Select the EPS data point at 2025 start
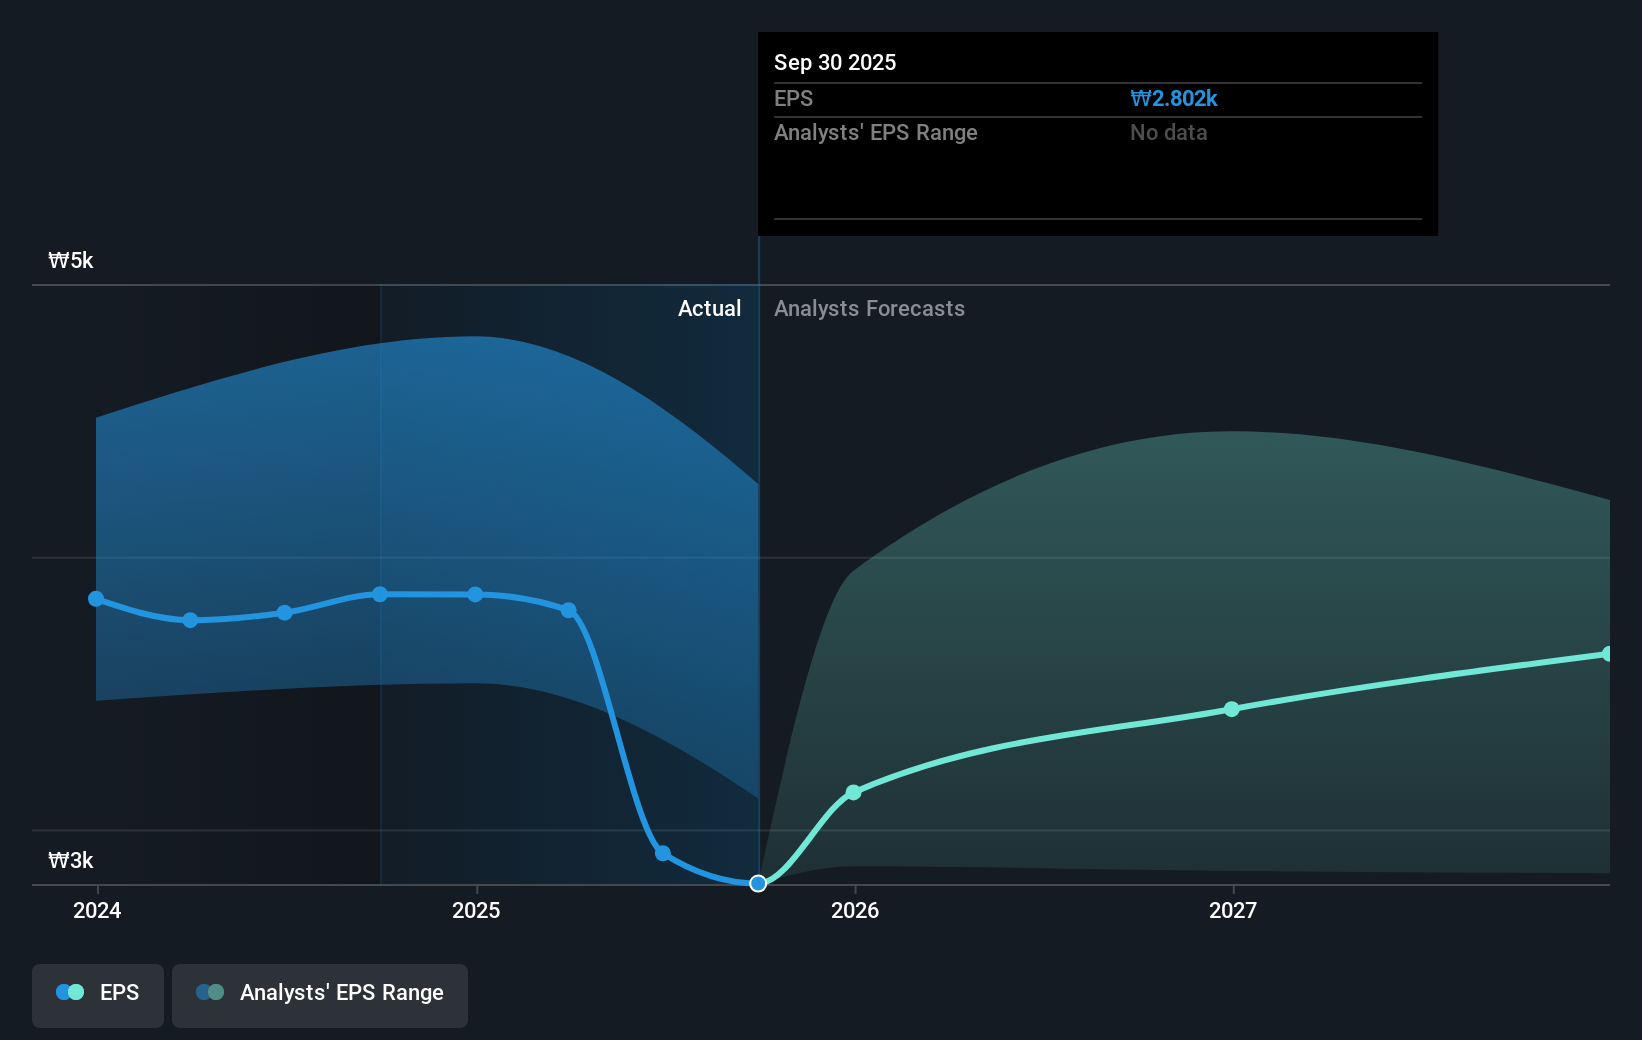This screenshot has width=1642, height=1040. [x=475, y=594]
